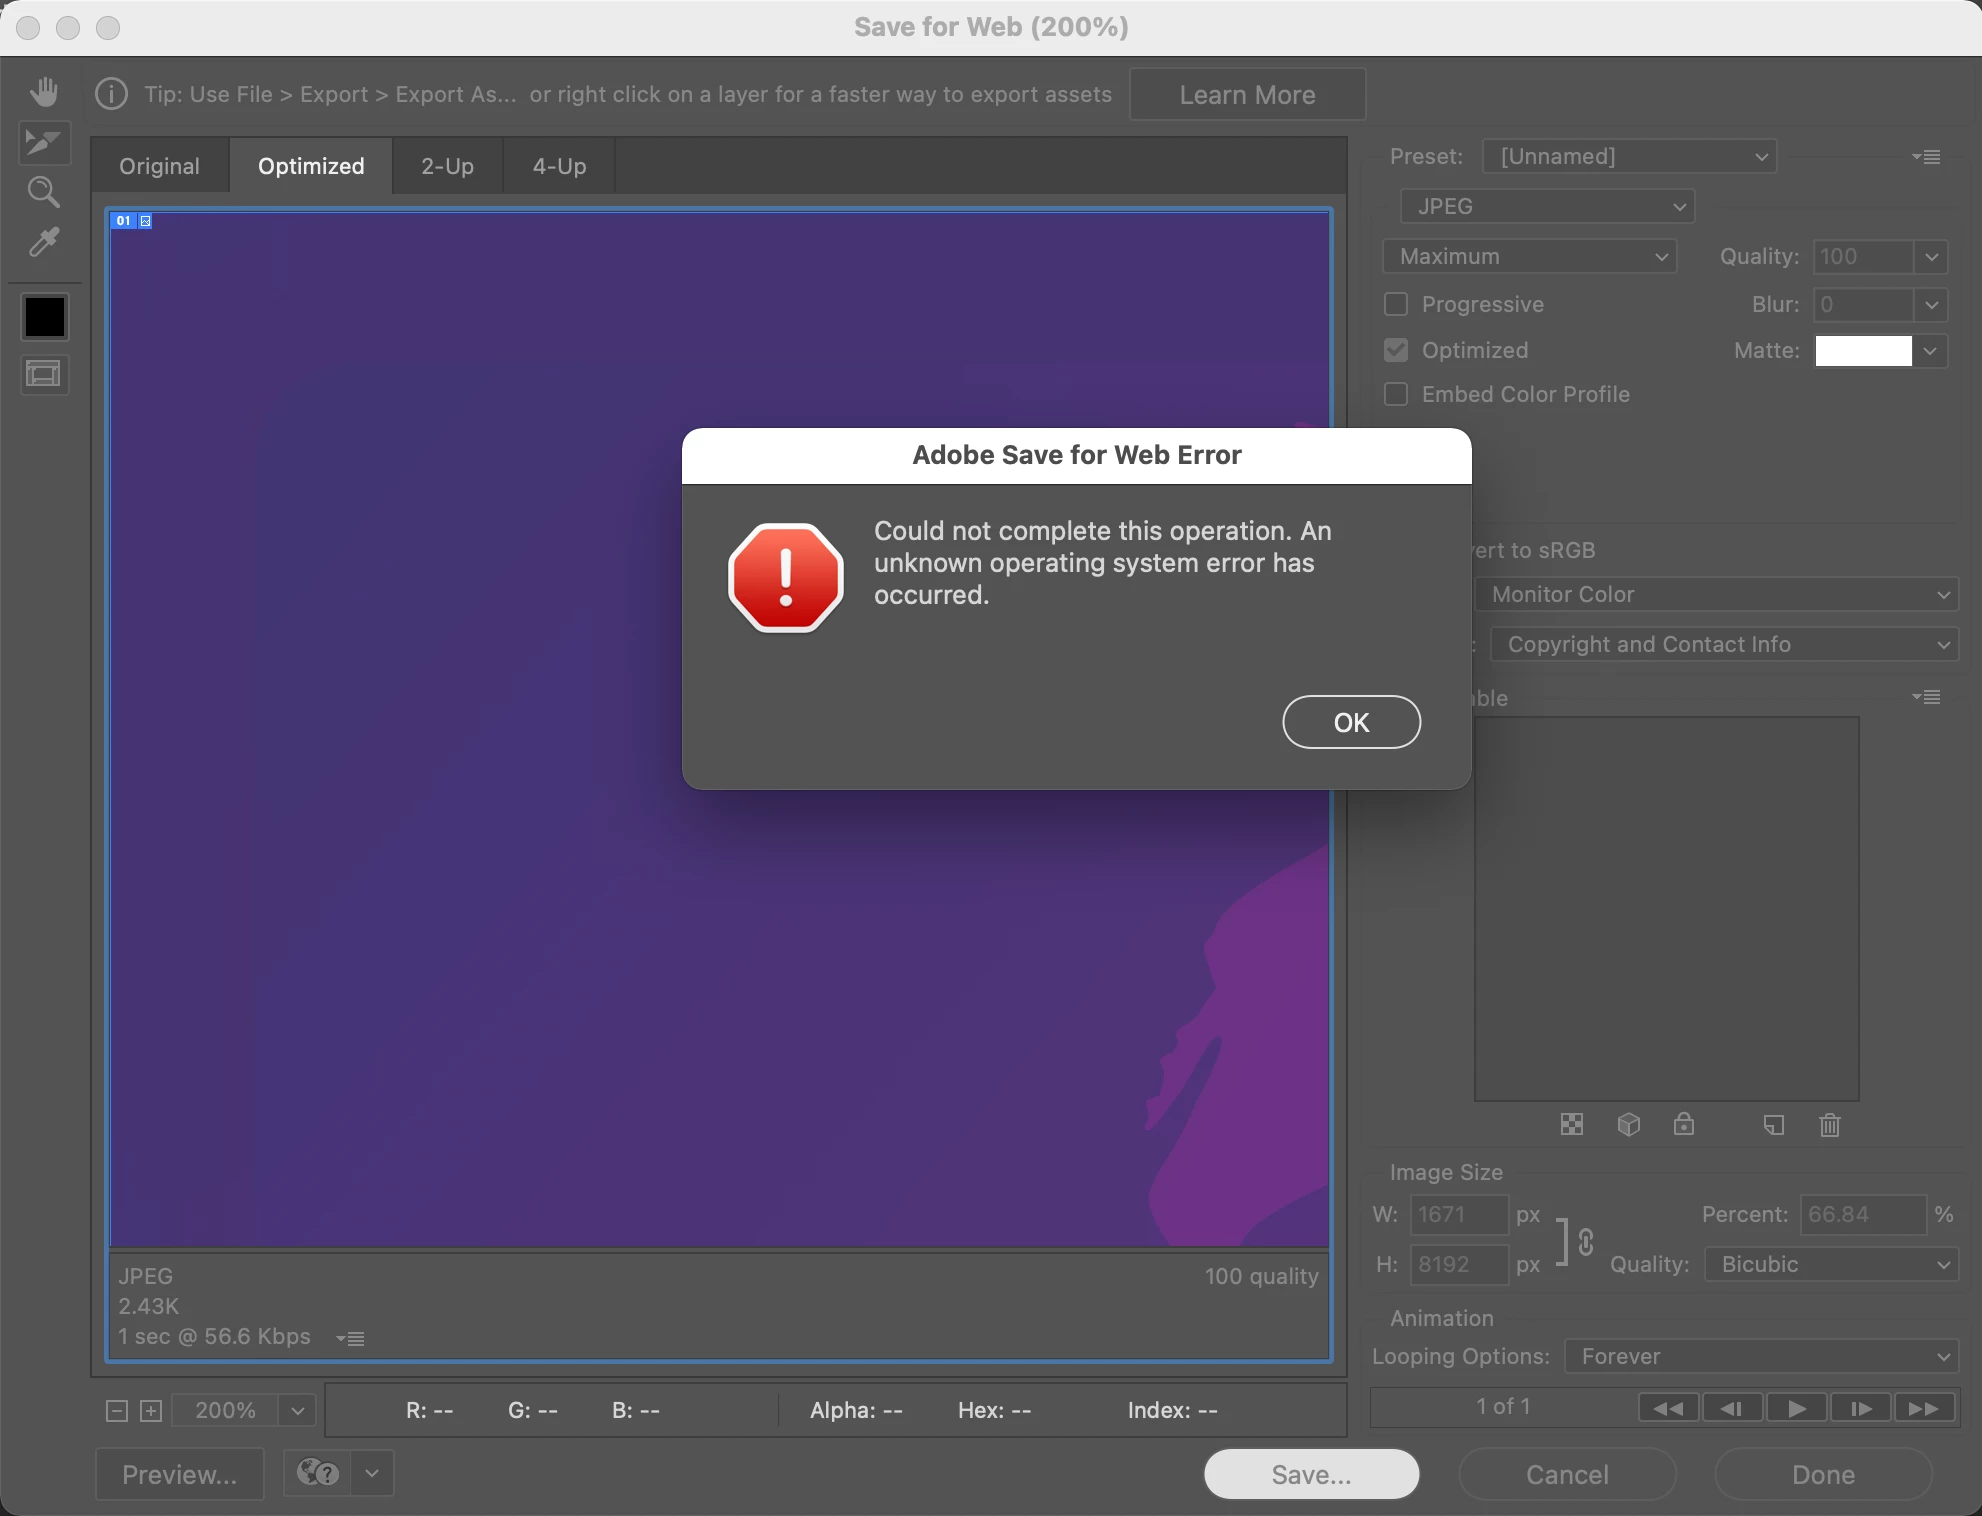Select the Eyedropper tool
This screenshot has height=1516, width=1982.
(44, 242)
